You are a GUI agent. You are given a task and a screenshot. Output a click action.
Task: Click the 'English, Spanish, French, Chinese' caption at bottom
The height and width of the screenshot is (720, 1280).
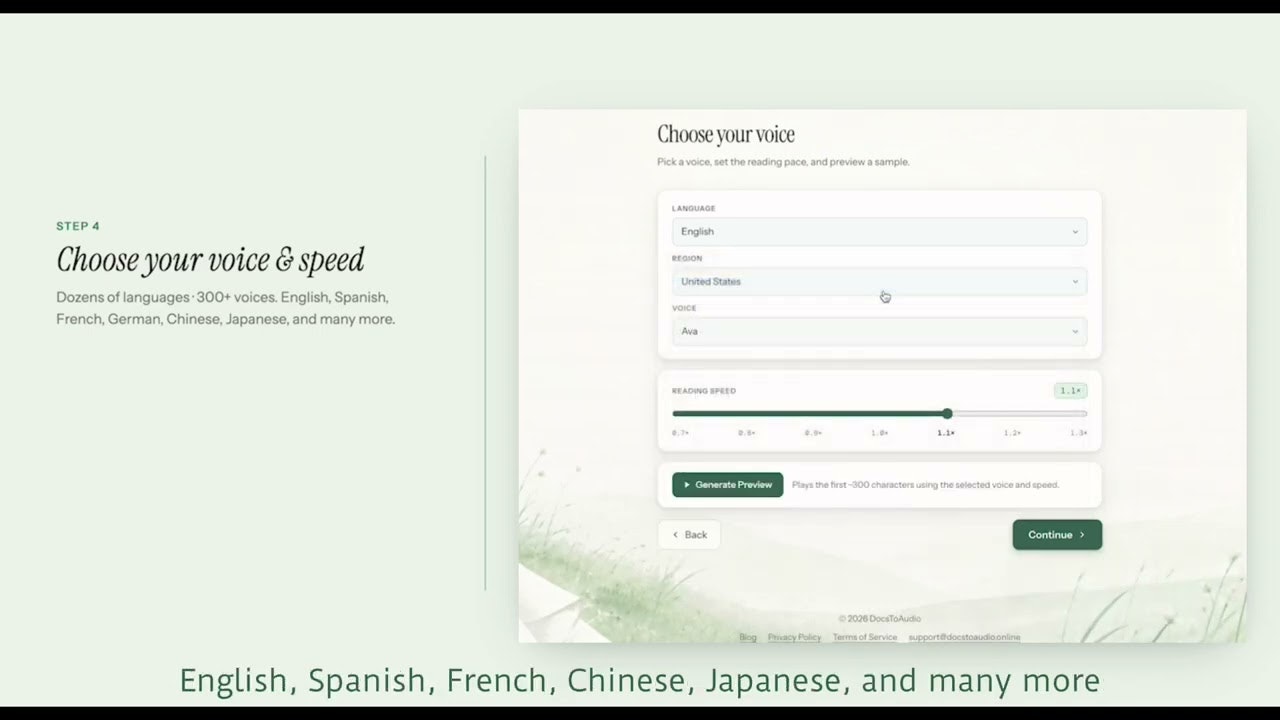[640, 681]
